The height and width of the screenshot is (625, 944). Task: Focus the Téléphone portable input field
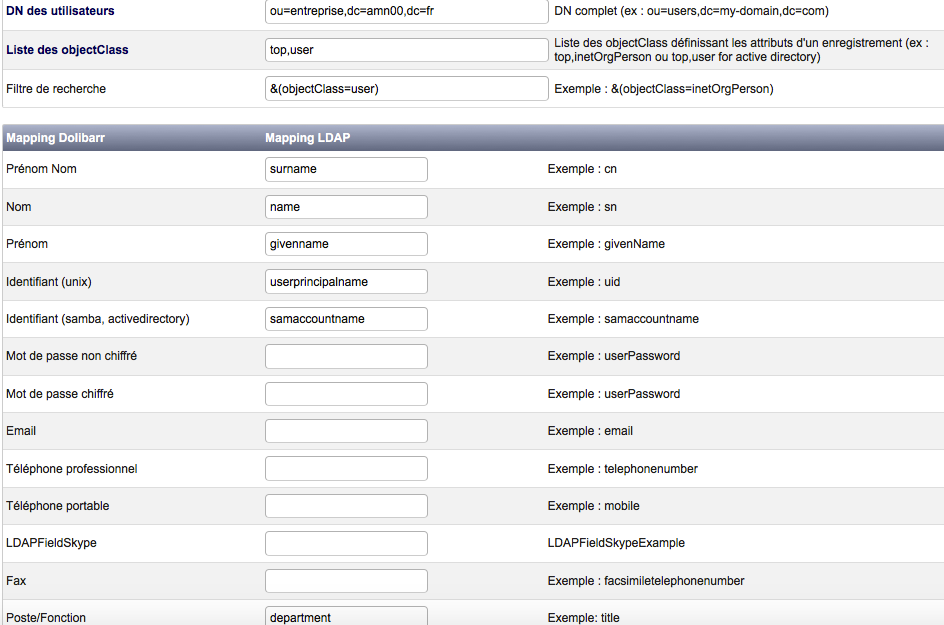pyautogui.click(x=346, y=506)
